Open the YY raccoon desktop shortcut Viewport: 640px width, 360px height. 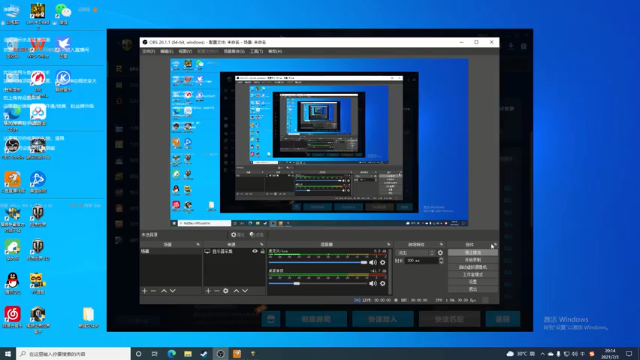point(38,283)
